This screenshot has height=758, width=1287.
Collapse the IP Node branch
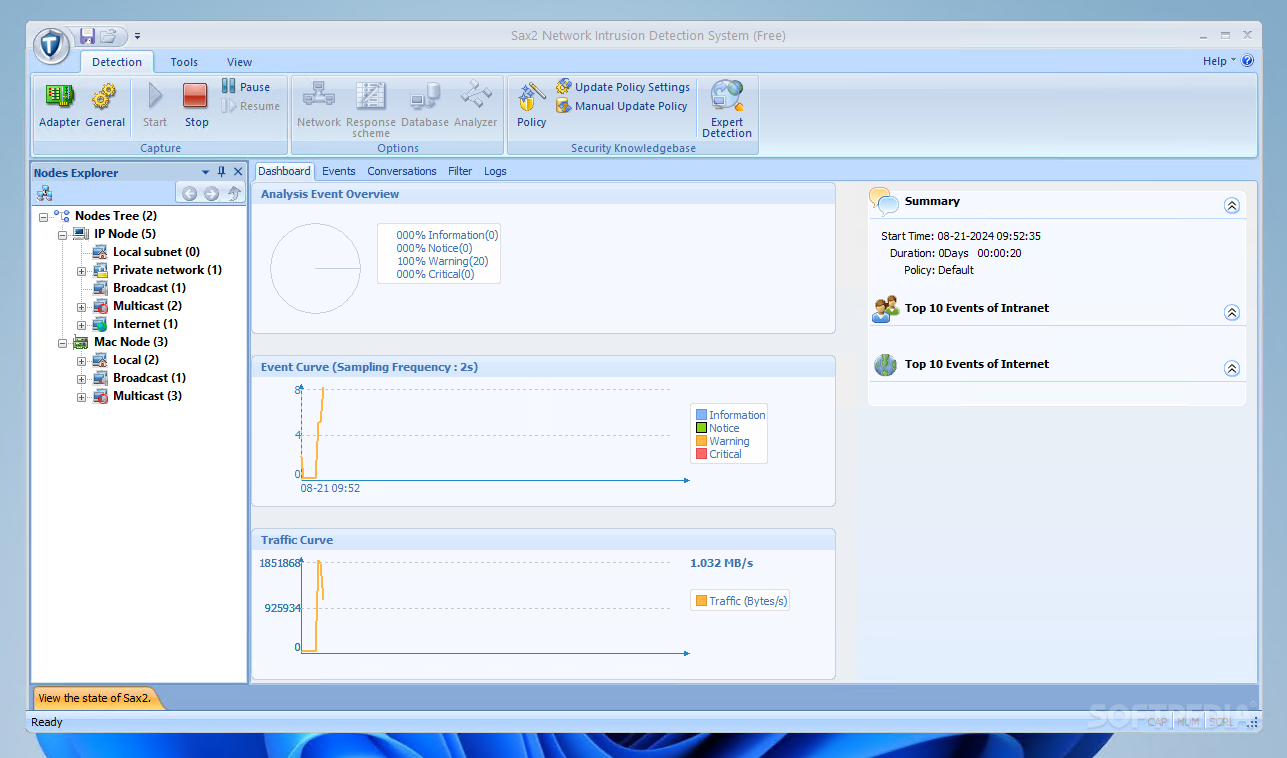pyautogui.click(x=62, y=234)
